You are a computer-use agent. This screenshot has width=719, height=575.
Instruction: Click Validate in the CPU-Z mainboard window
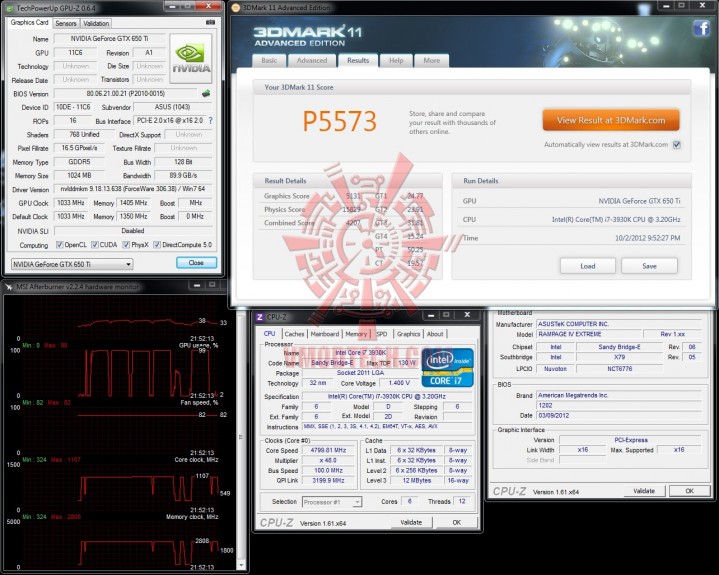644,491
